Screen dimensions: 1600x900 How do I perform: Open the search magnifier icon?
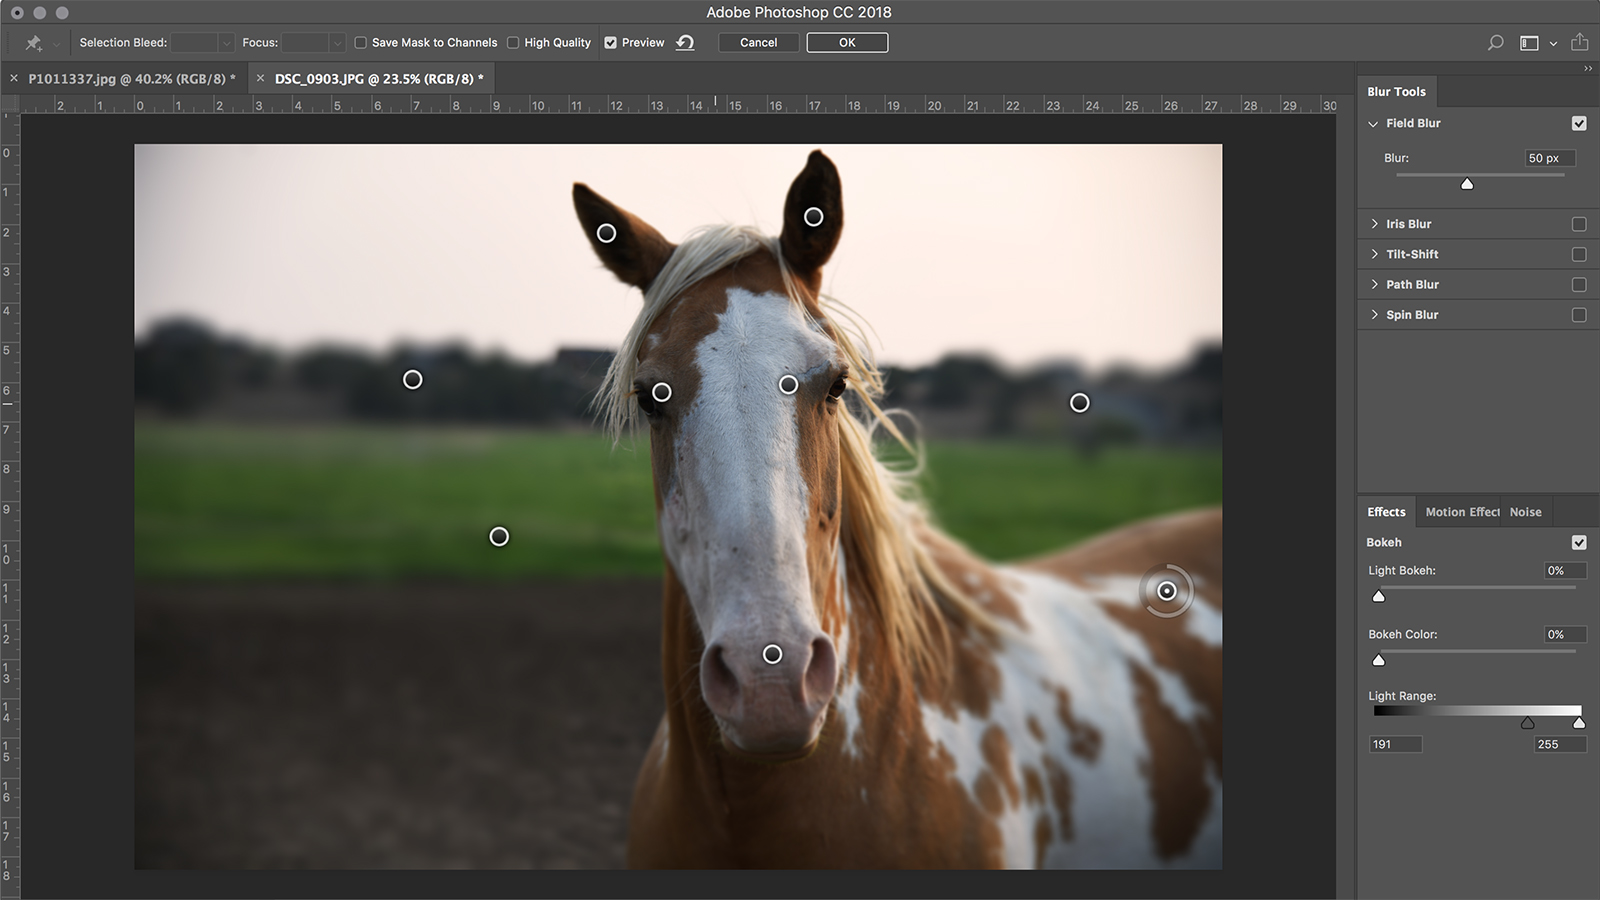(x=1495, y=43)
